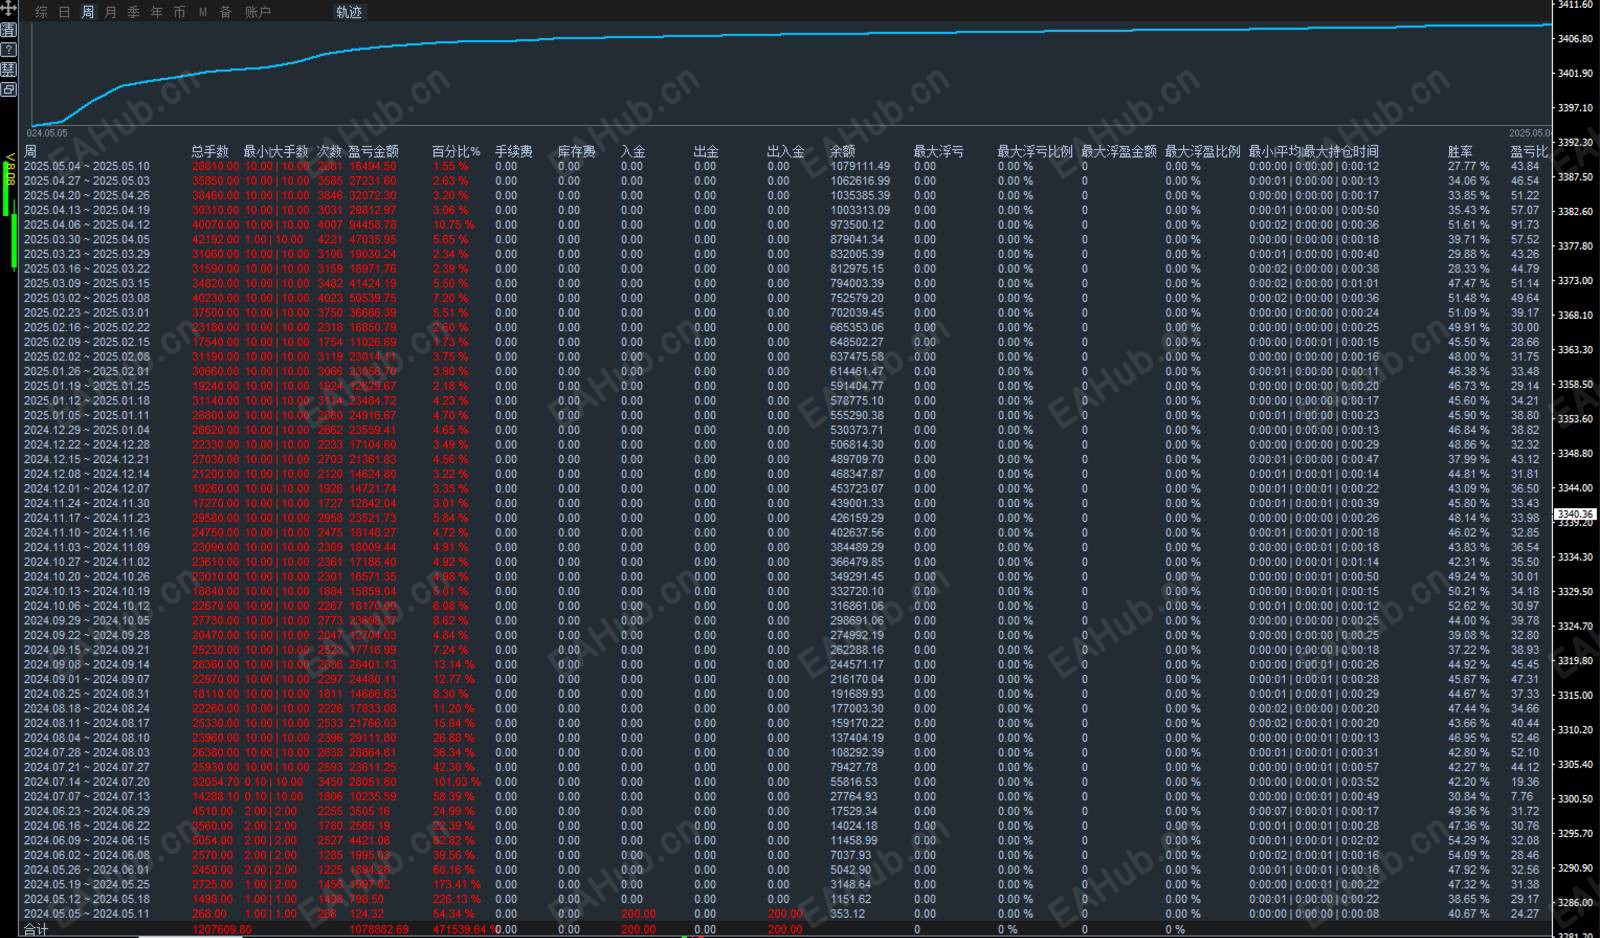This screenshot has width=1600, height=938.
Task: Select week row 2024.06.09 ~ 2024.06.15
Action: coord(87,840)
